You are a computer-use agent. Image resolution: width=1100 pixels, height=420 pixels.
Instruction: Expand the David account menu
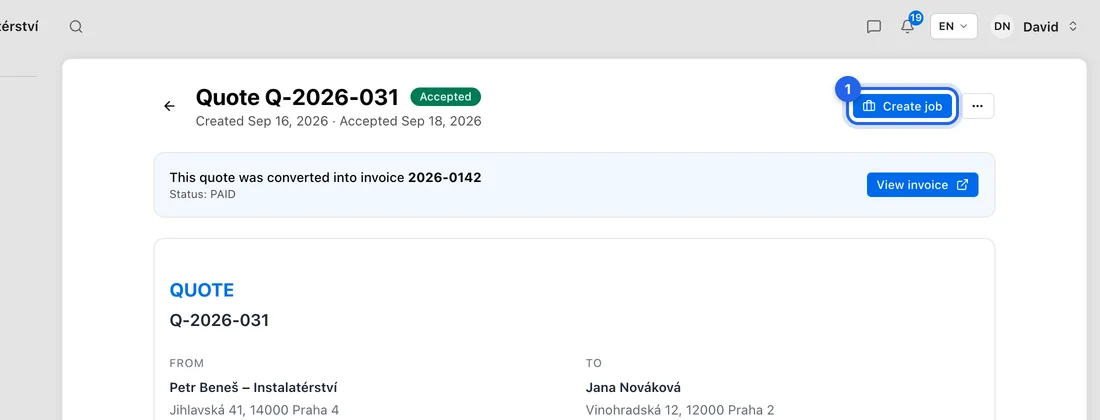click(1049, 27)
